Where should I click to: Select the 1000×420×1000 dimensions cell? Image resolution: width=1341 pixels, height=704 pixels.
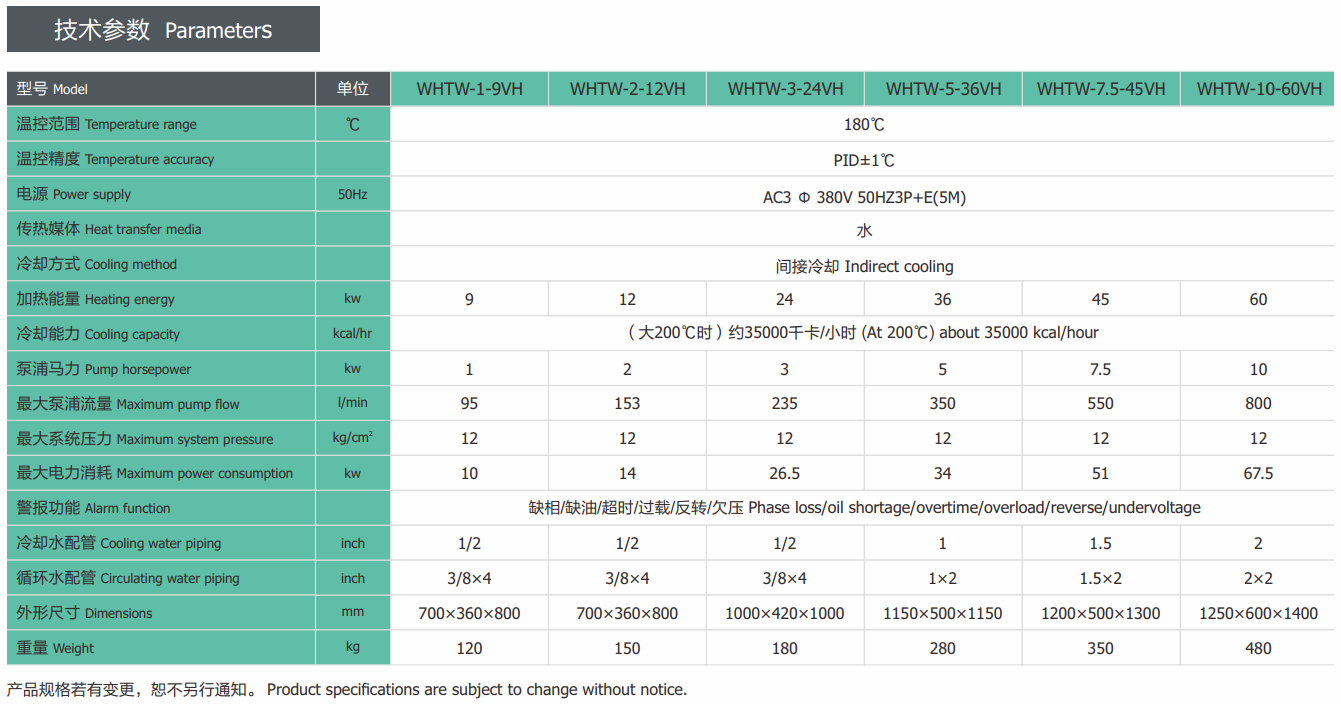click(x=785, y=613)
